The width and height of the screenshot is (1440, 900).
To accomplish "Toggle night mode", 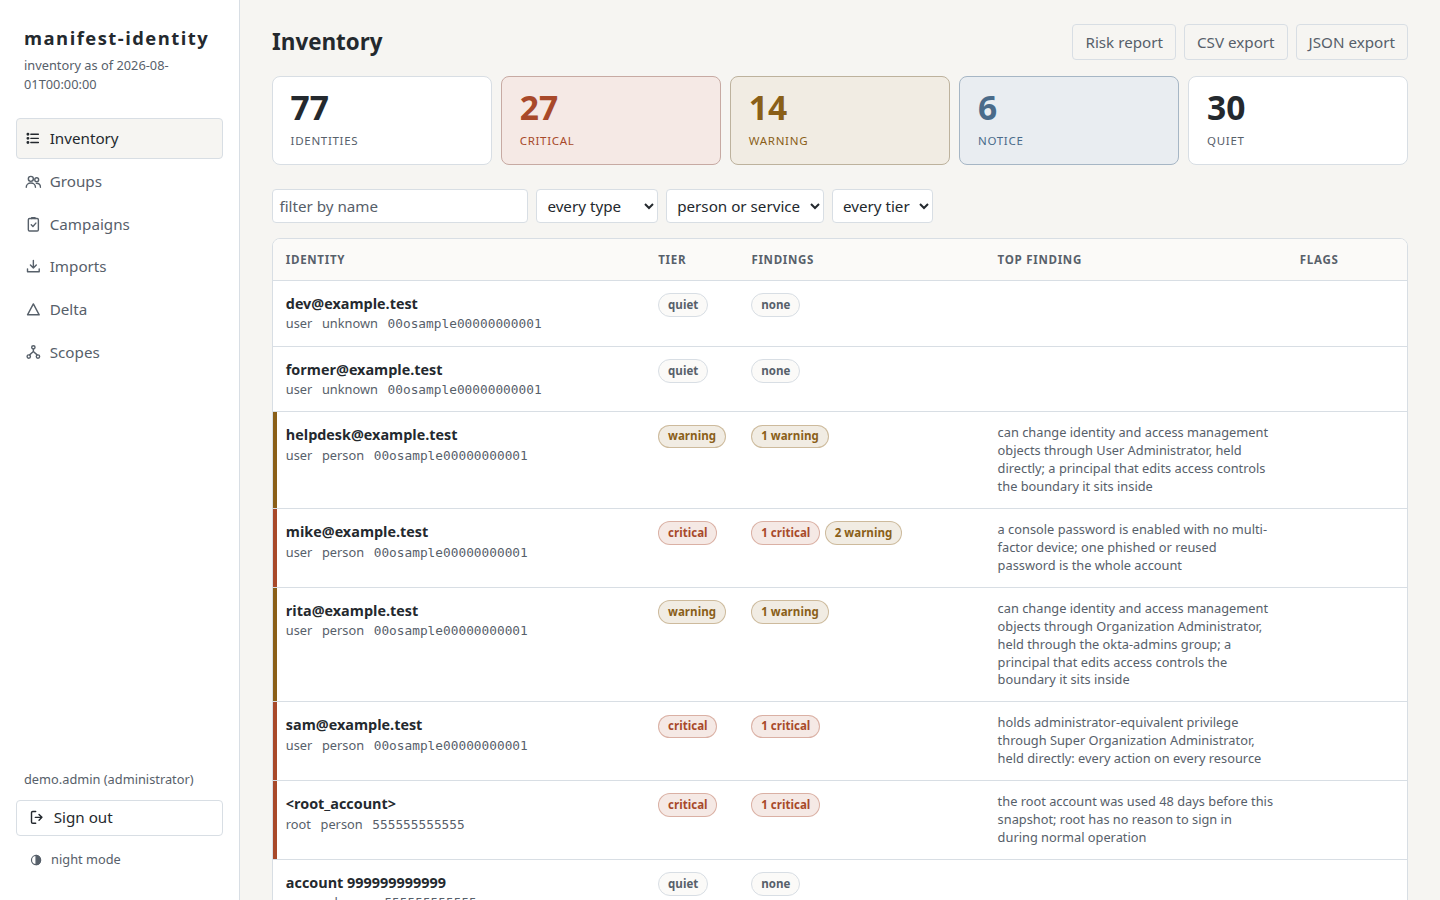I will [76, 860].
